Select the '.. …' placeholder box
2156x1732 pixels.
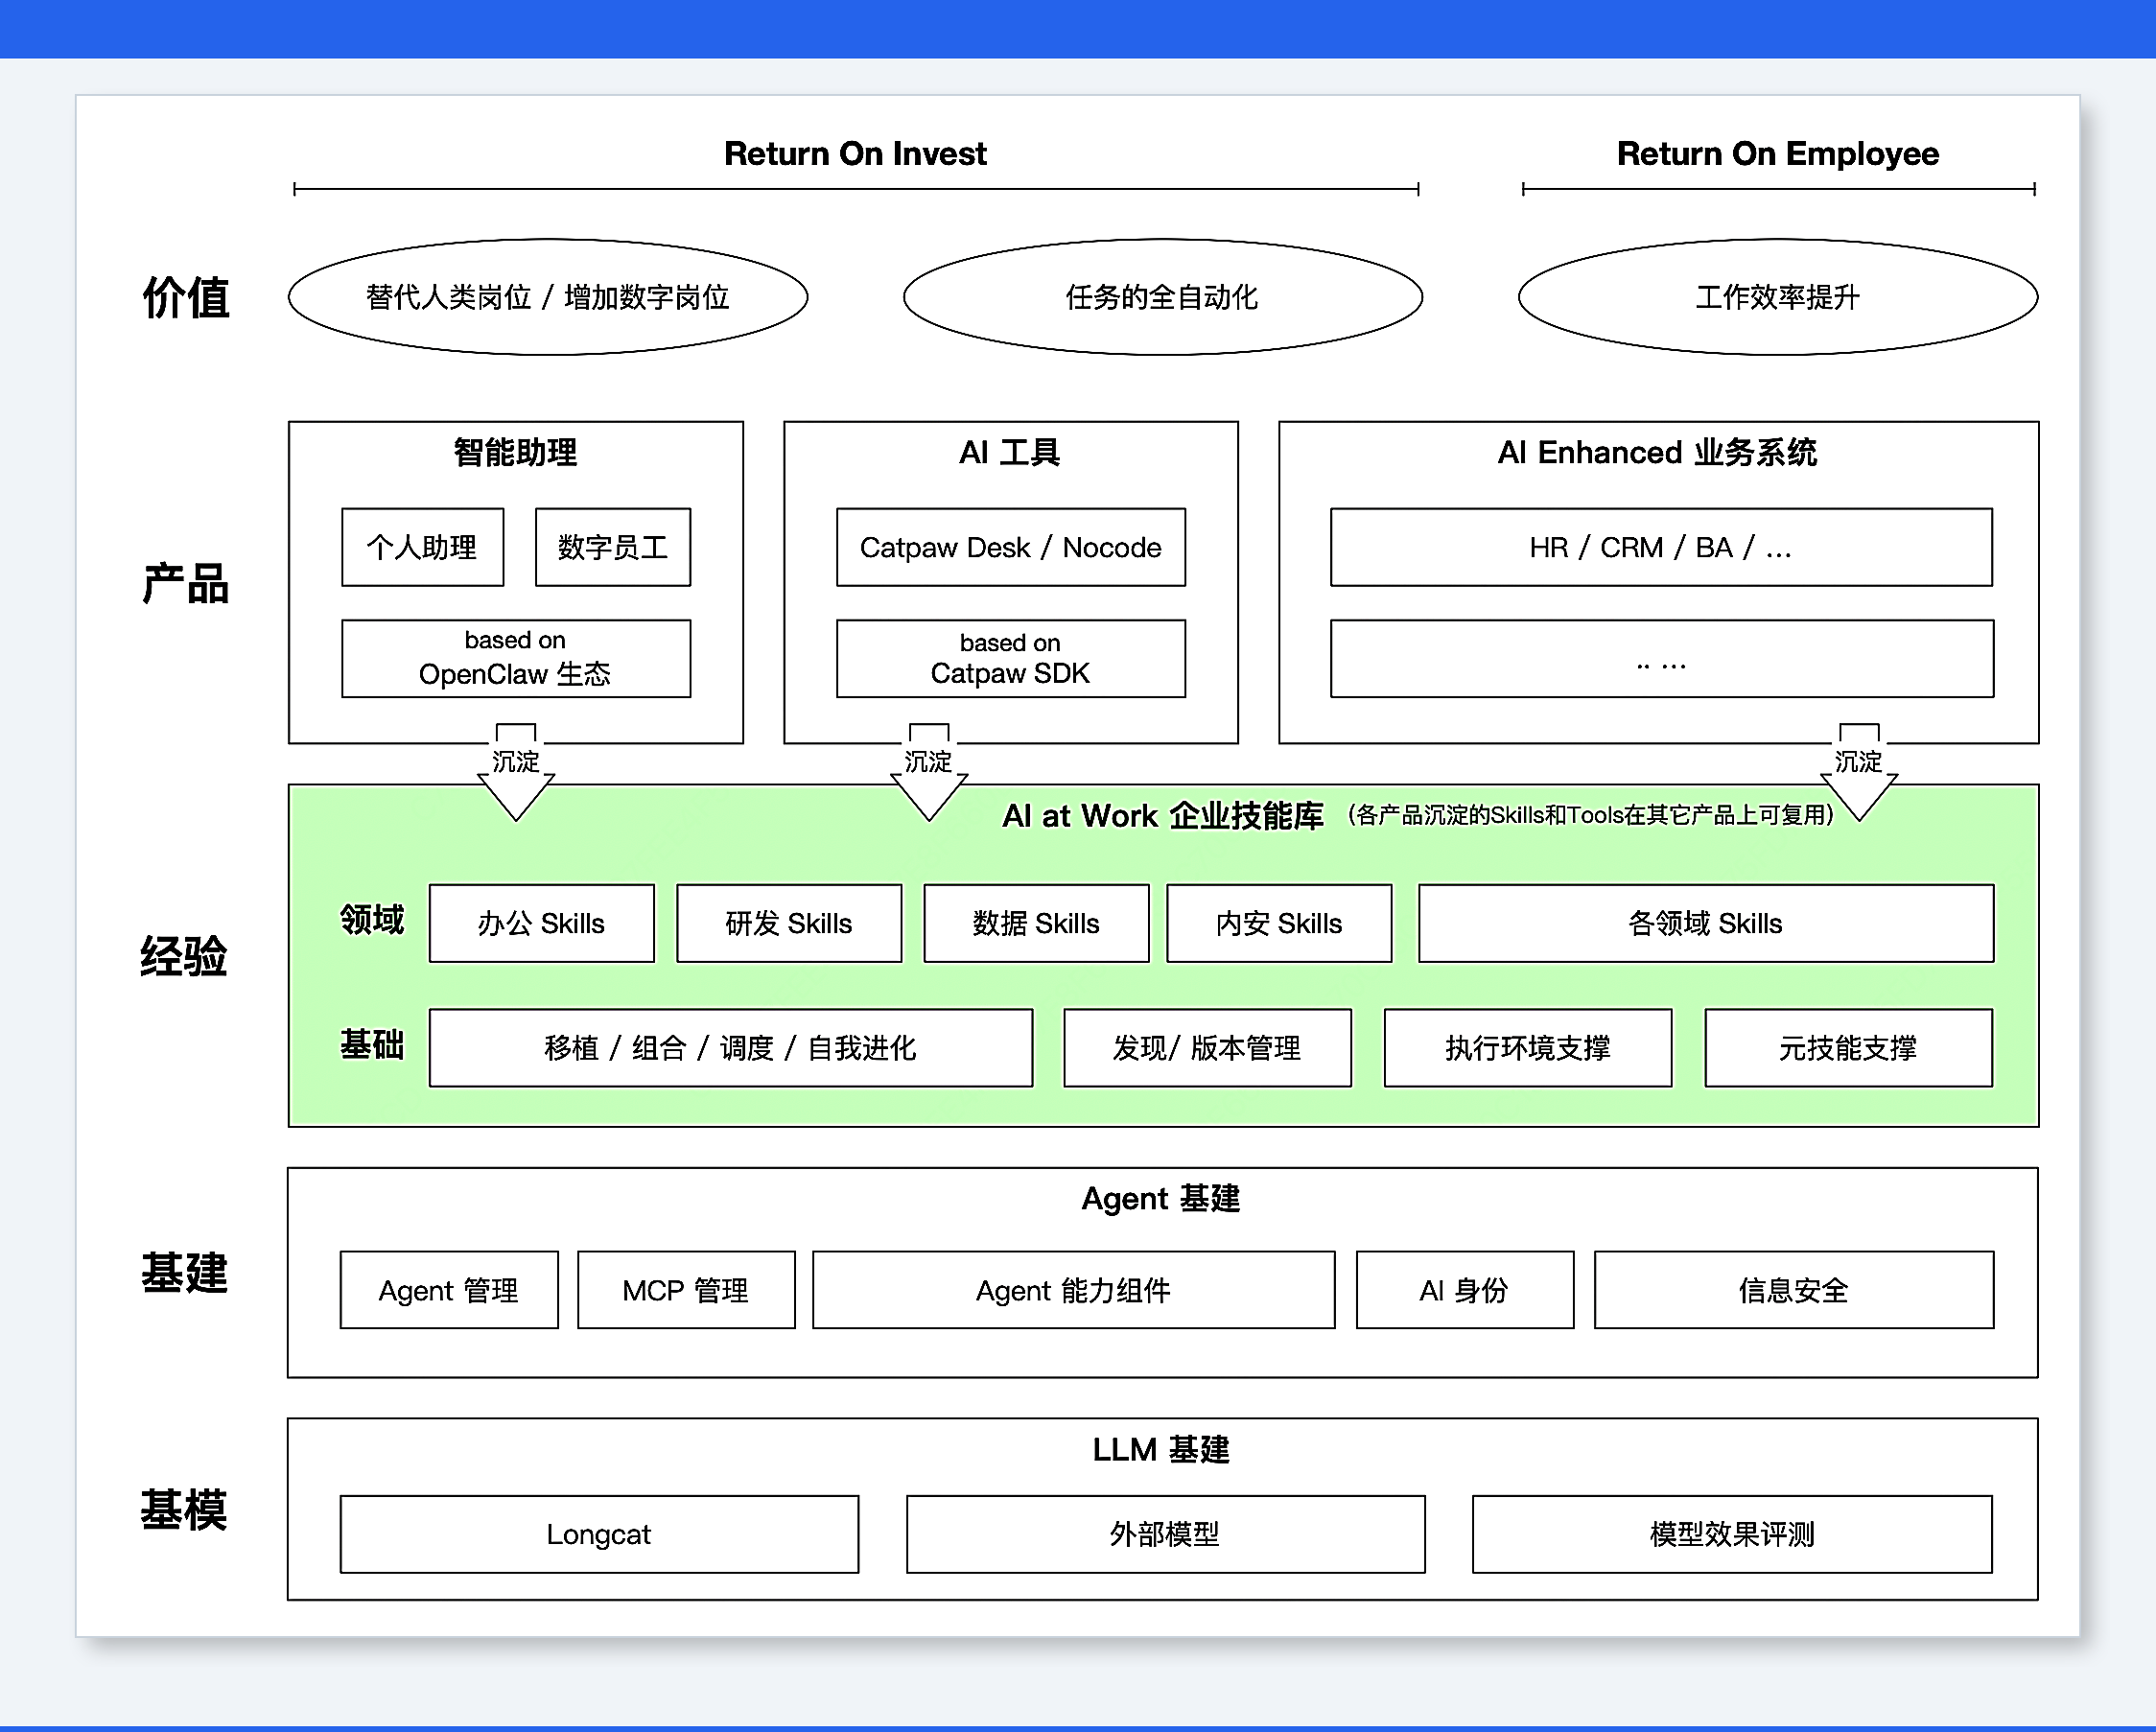1661,658
